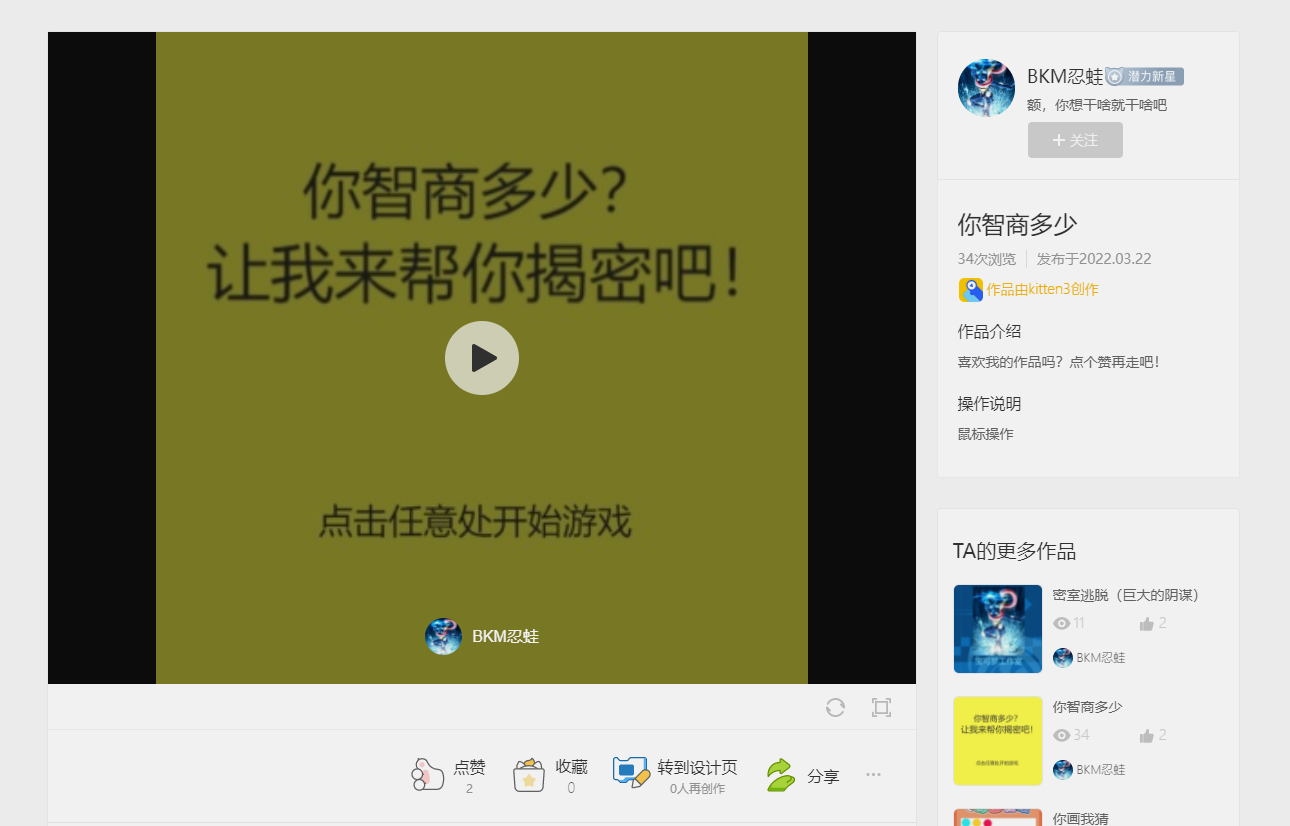Click the 鼠标操作 instruction text
The width and height of the screenshot is (1290, 826).
986,434
